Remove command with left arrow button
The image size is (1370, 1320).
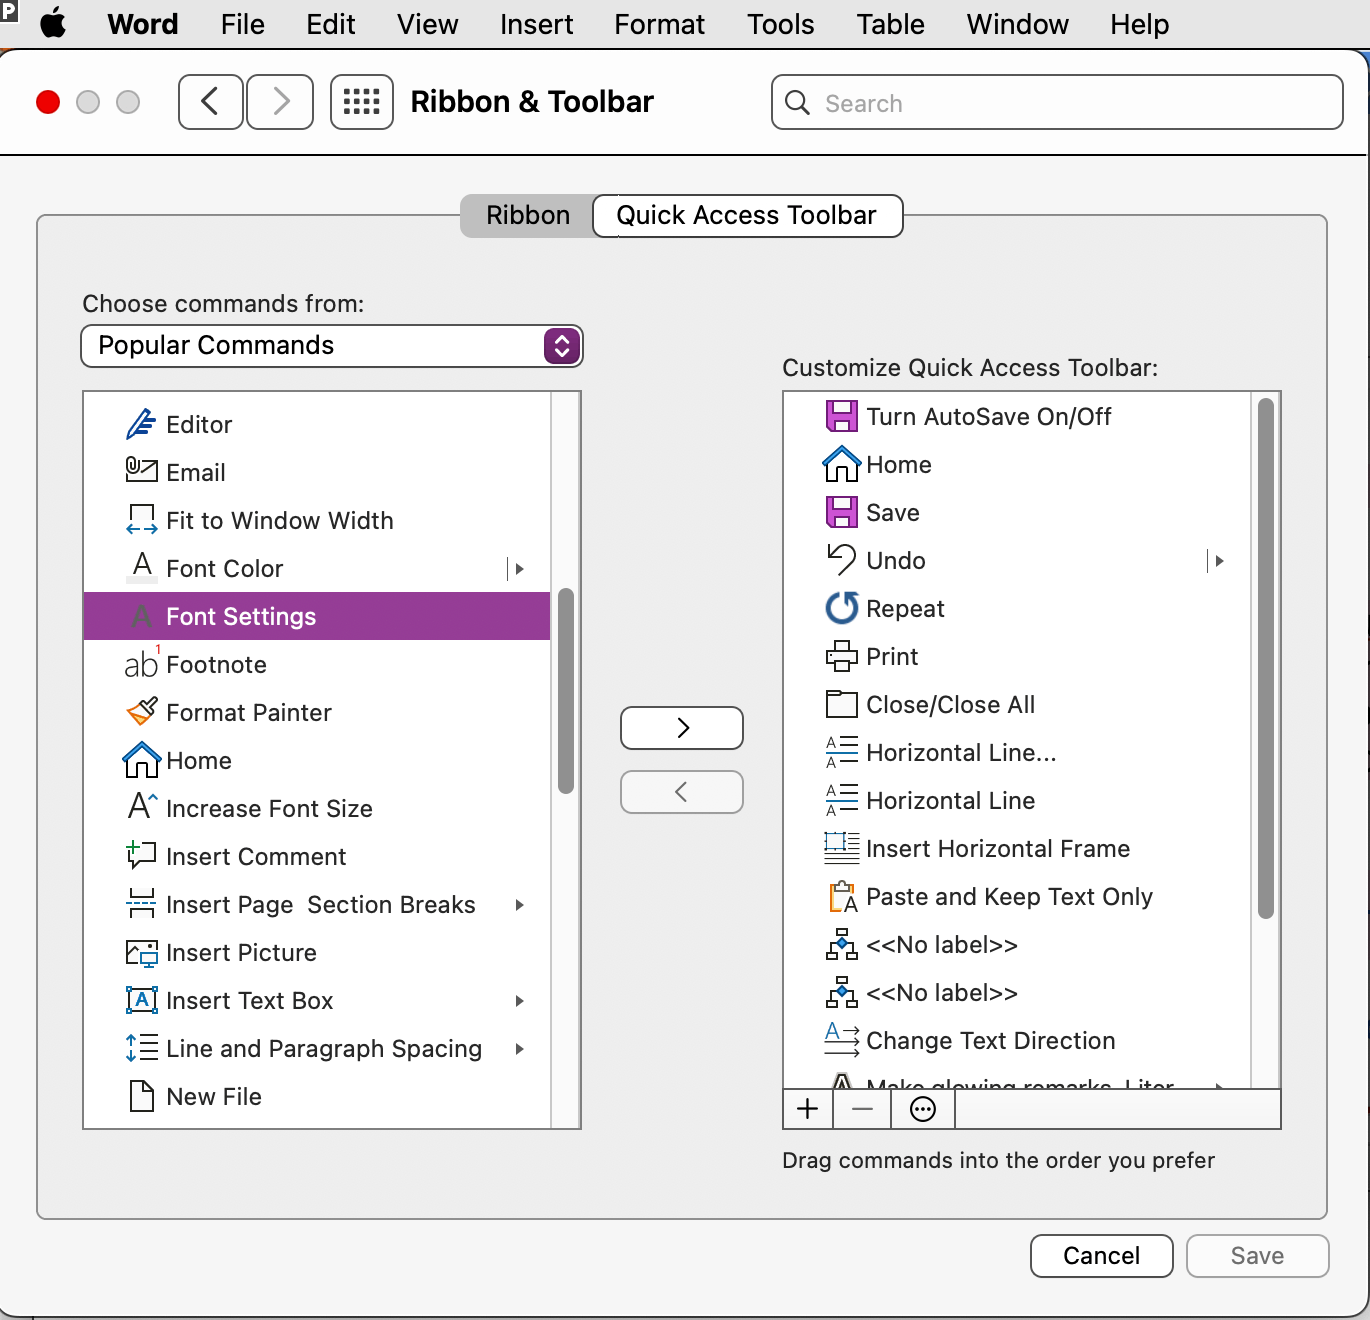682,792
